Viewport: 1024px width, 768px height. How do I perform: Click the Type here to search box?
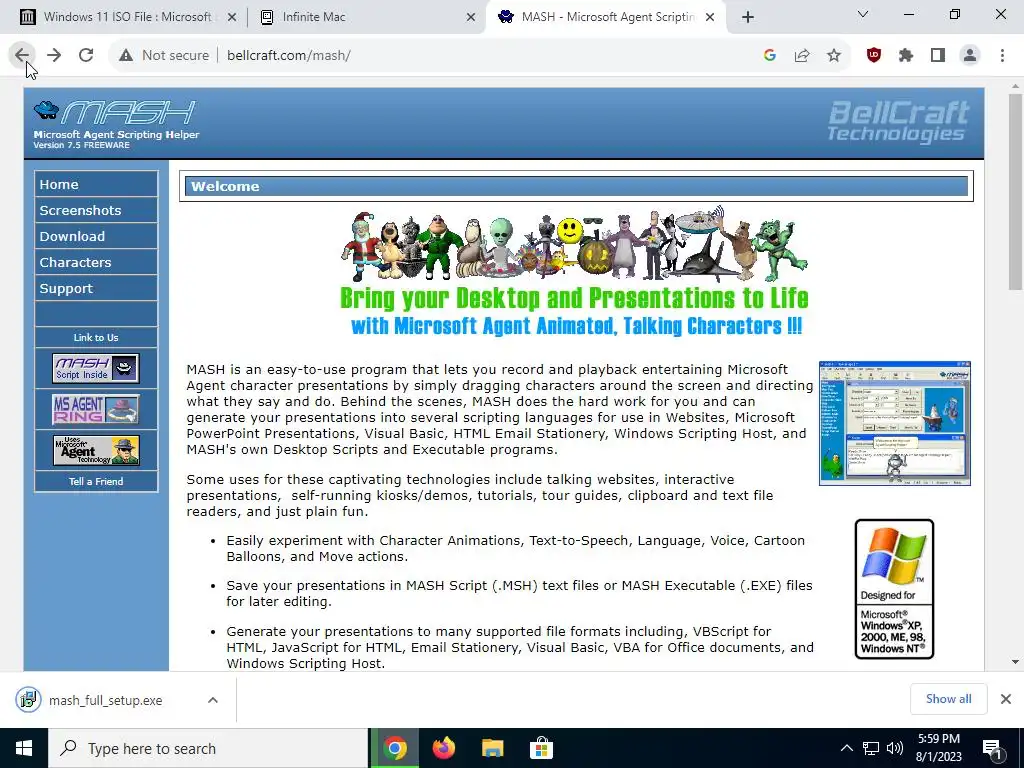point(208,748)
